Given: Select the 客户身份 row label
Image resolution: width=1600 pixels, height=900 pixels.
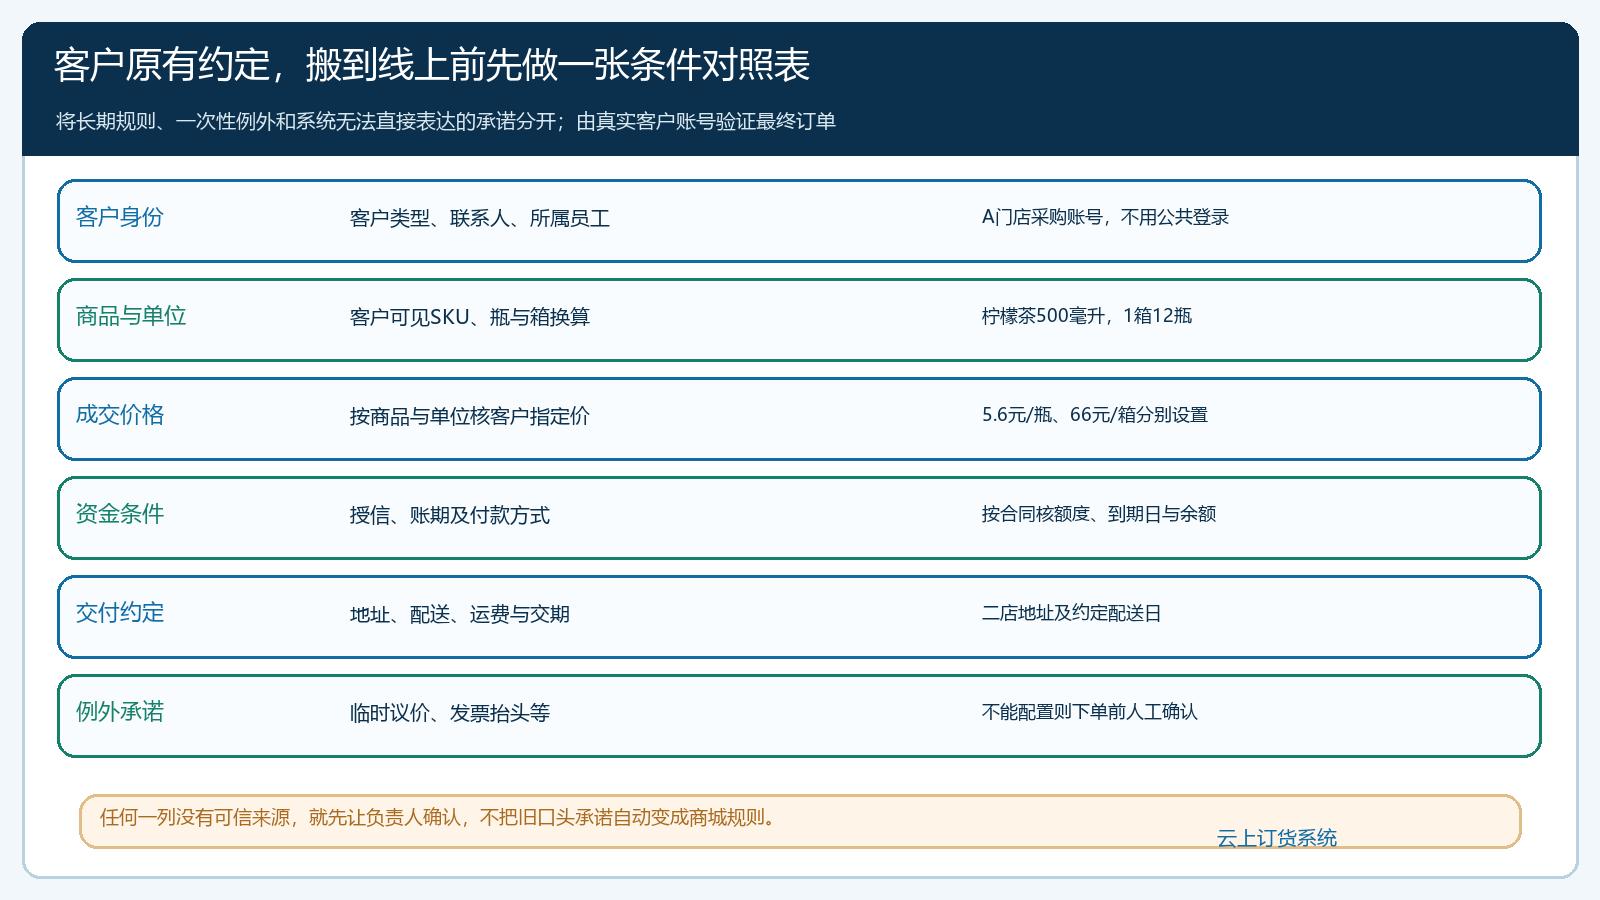Looking at the screenshot, I should pyautogui.click(x=120, y=217).
